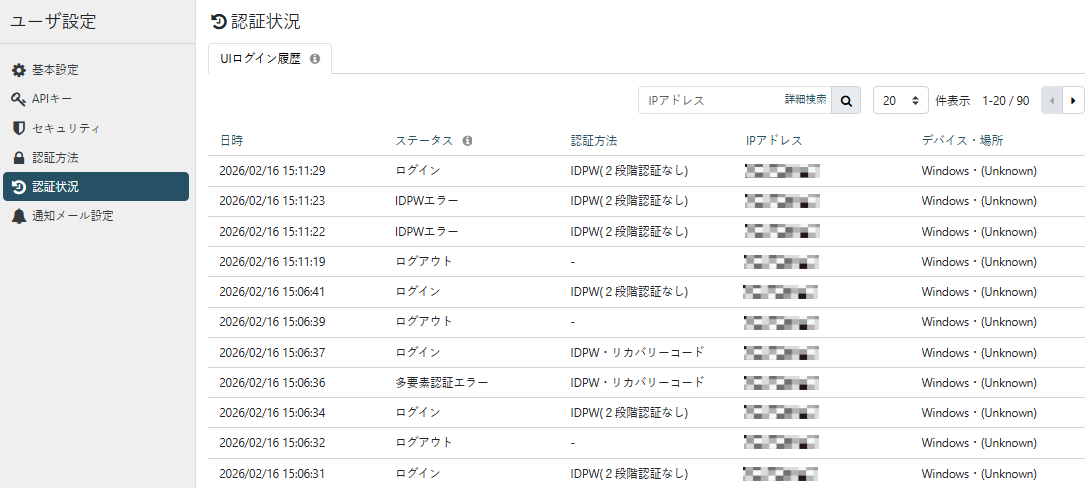Click the 日時 column header
The width and height of the screenshot is (1090, 488).
pos(231,141)
